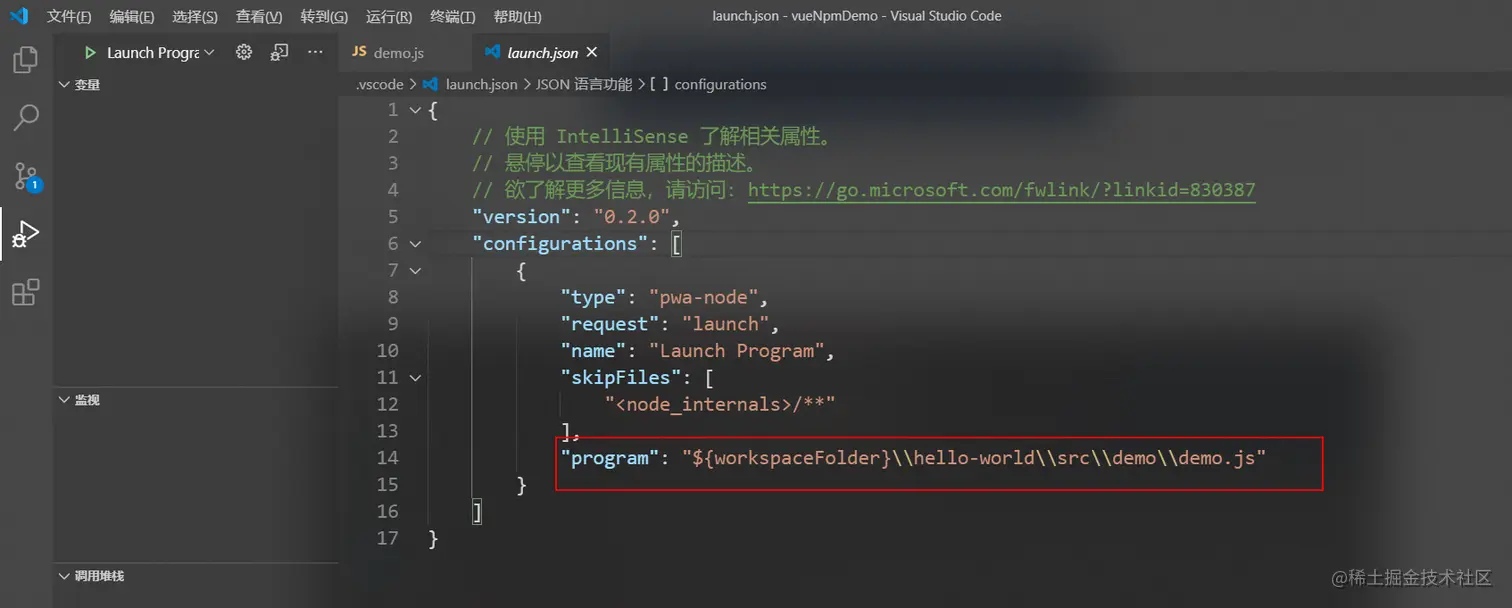Fold the configurations array at line 6
1512x608 pixels.
[x=415, y=244]
